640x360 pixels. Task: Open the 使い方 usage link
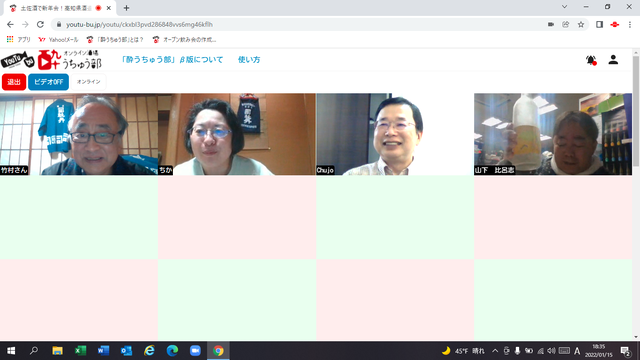249,60
